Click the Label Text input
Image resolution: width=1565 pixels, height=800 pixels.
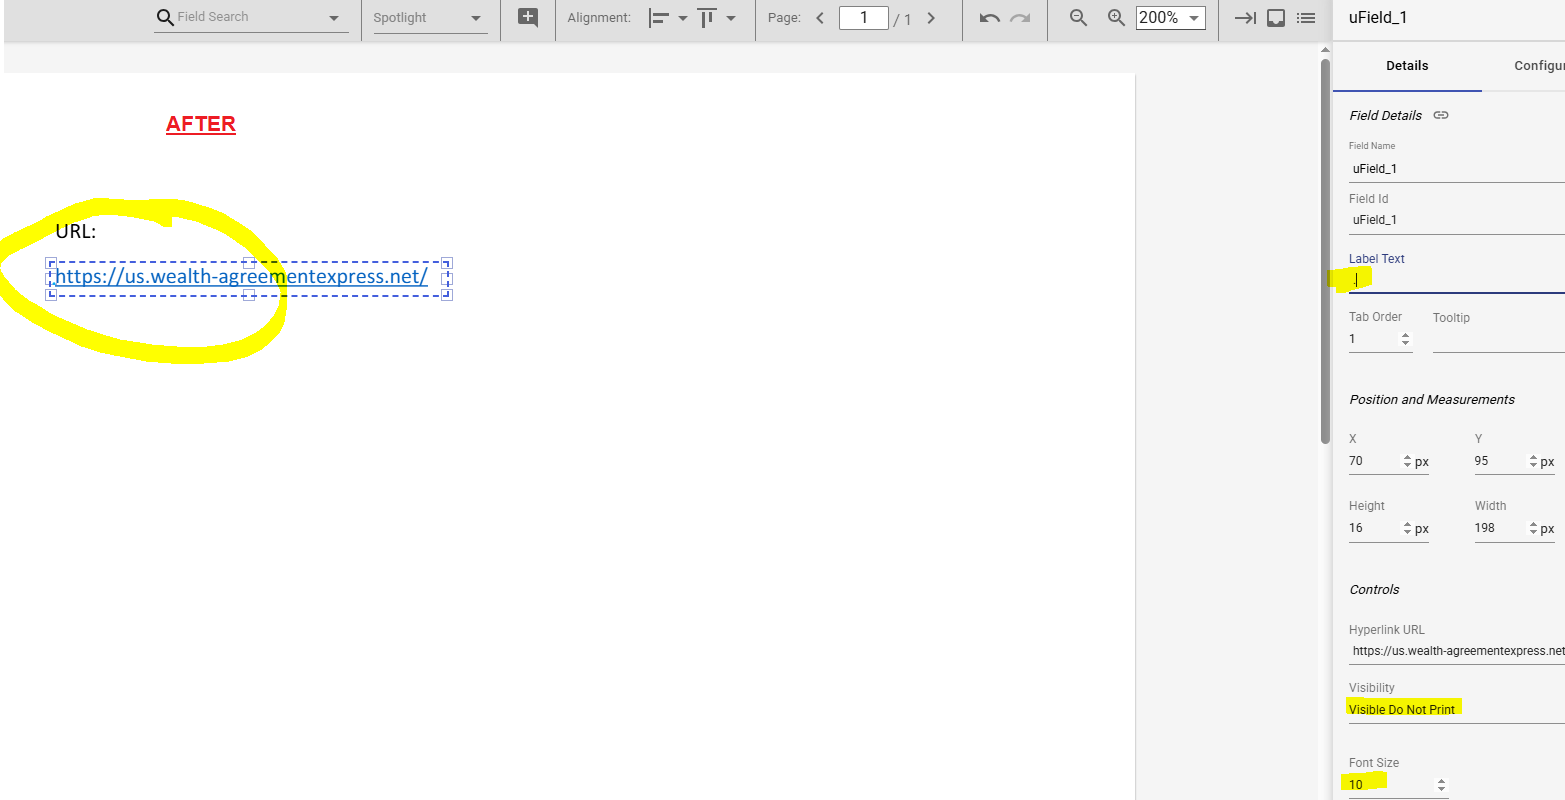(1457, 280)
